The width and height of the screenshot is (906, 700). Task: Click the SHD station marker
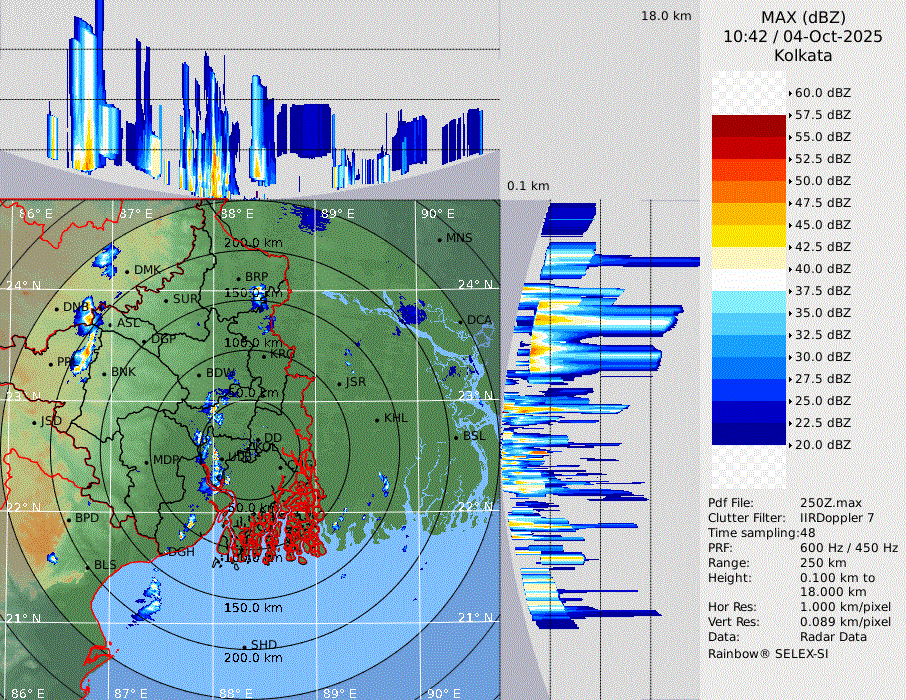244,646
